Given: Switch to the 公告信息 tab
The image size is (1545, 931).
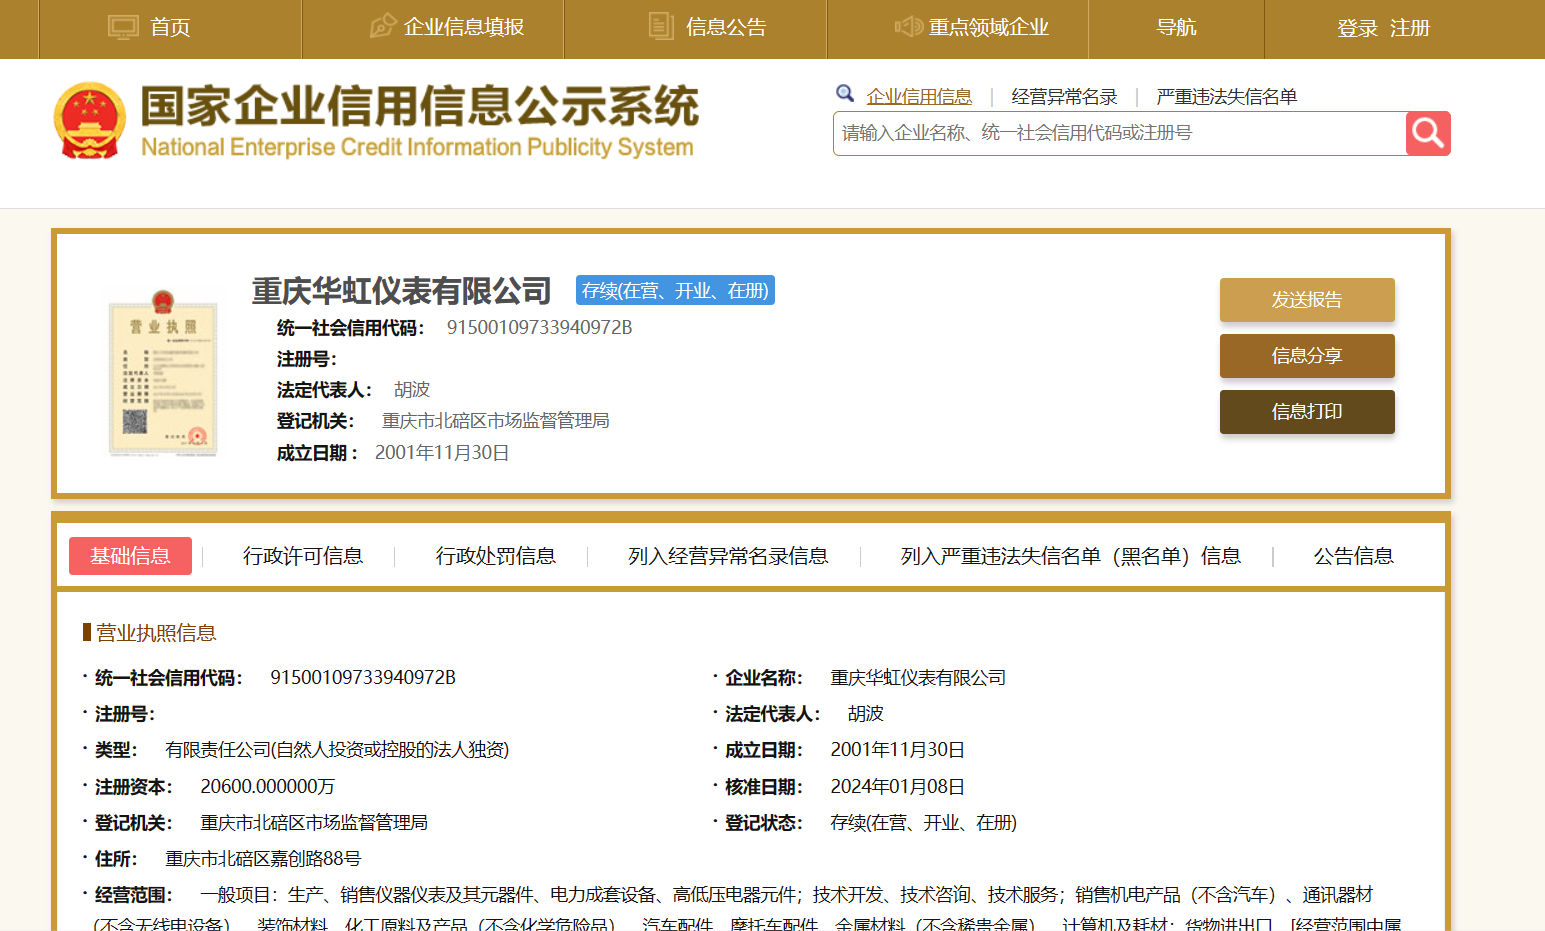Looking at the screenshot, I should 1354,556.
